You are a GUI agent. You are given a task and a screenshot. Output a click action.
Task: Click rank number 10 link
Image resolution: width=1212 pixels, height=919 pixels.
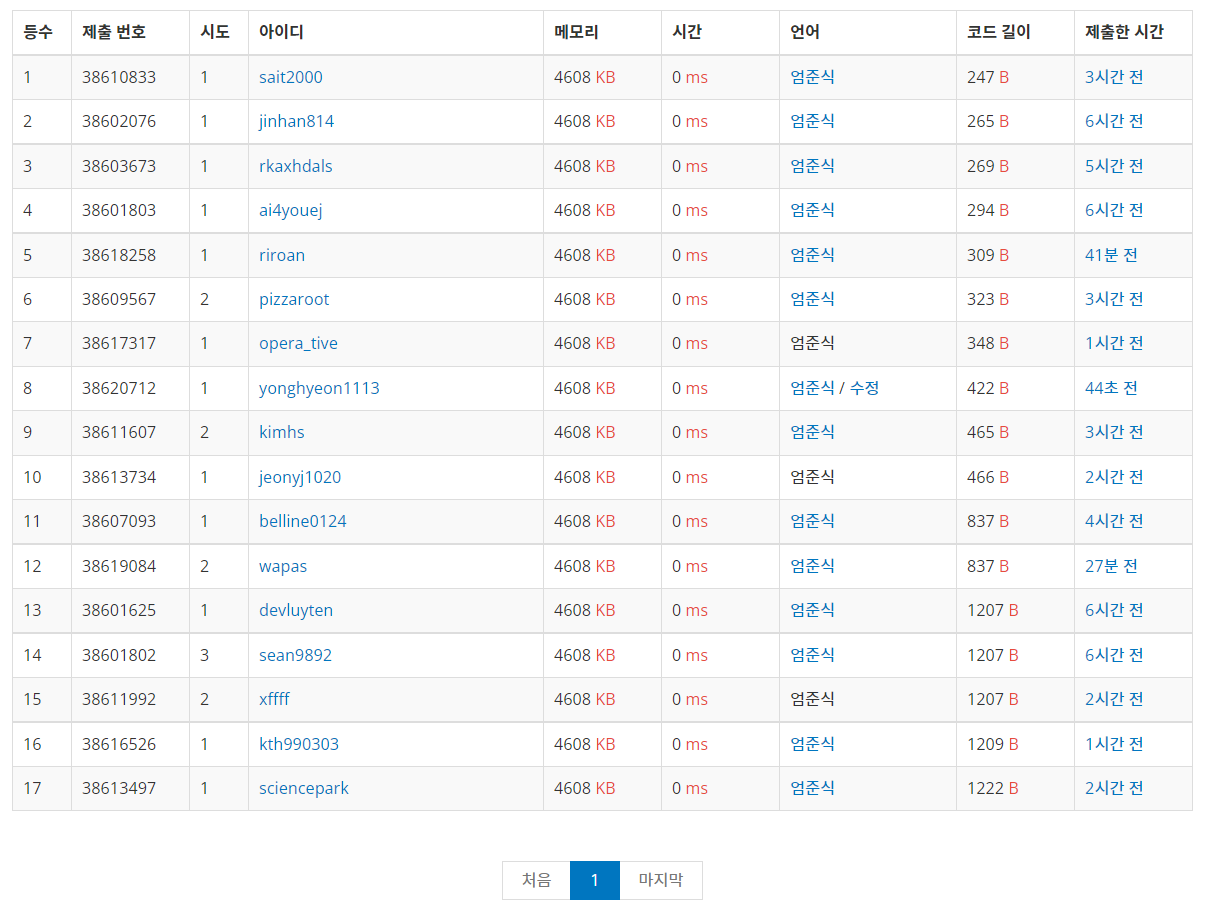tap(32, 477)
